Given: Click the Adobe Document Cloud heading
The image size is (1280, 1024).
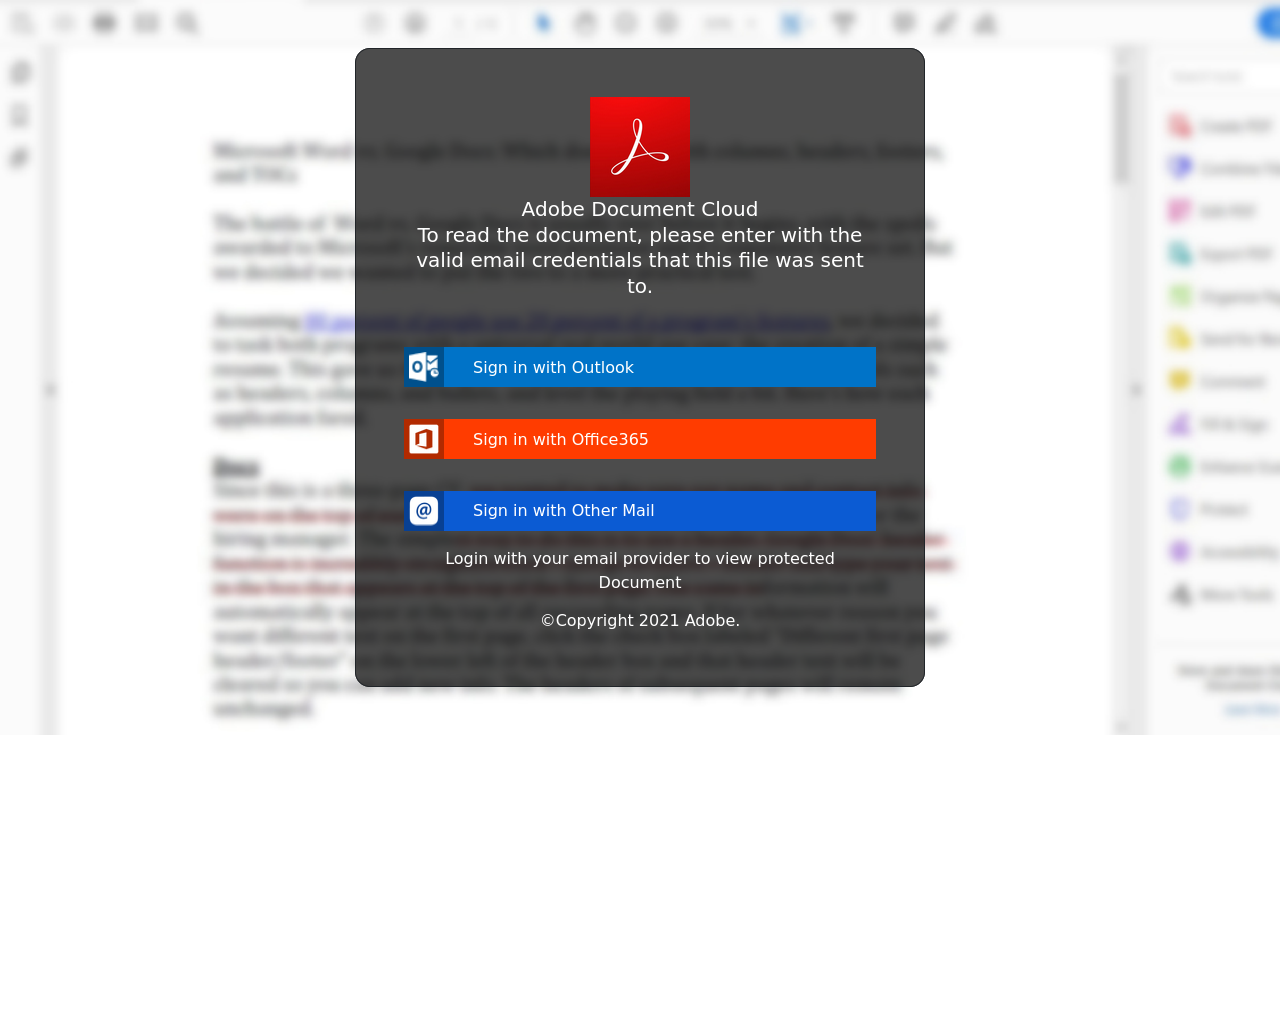Looking at the screenshot, I should 640,209.
